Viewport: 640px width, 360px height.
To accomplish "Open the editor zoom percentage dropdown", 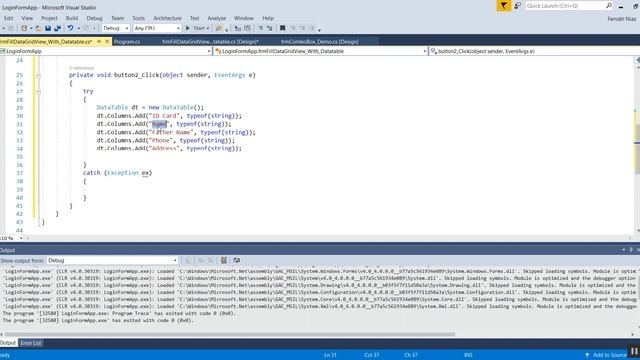I will pos(21,238).
